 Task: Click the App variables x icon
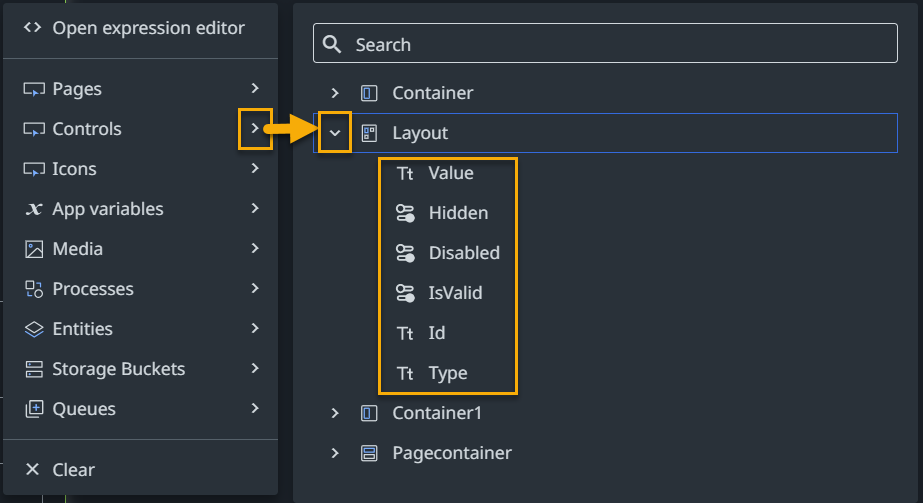coord(34,209)
